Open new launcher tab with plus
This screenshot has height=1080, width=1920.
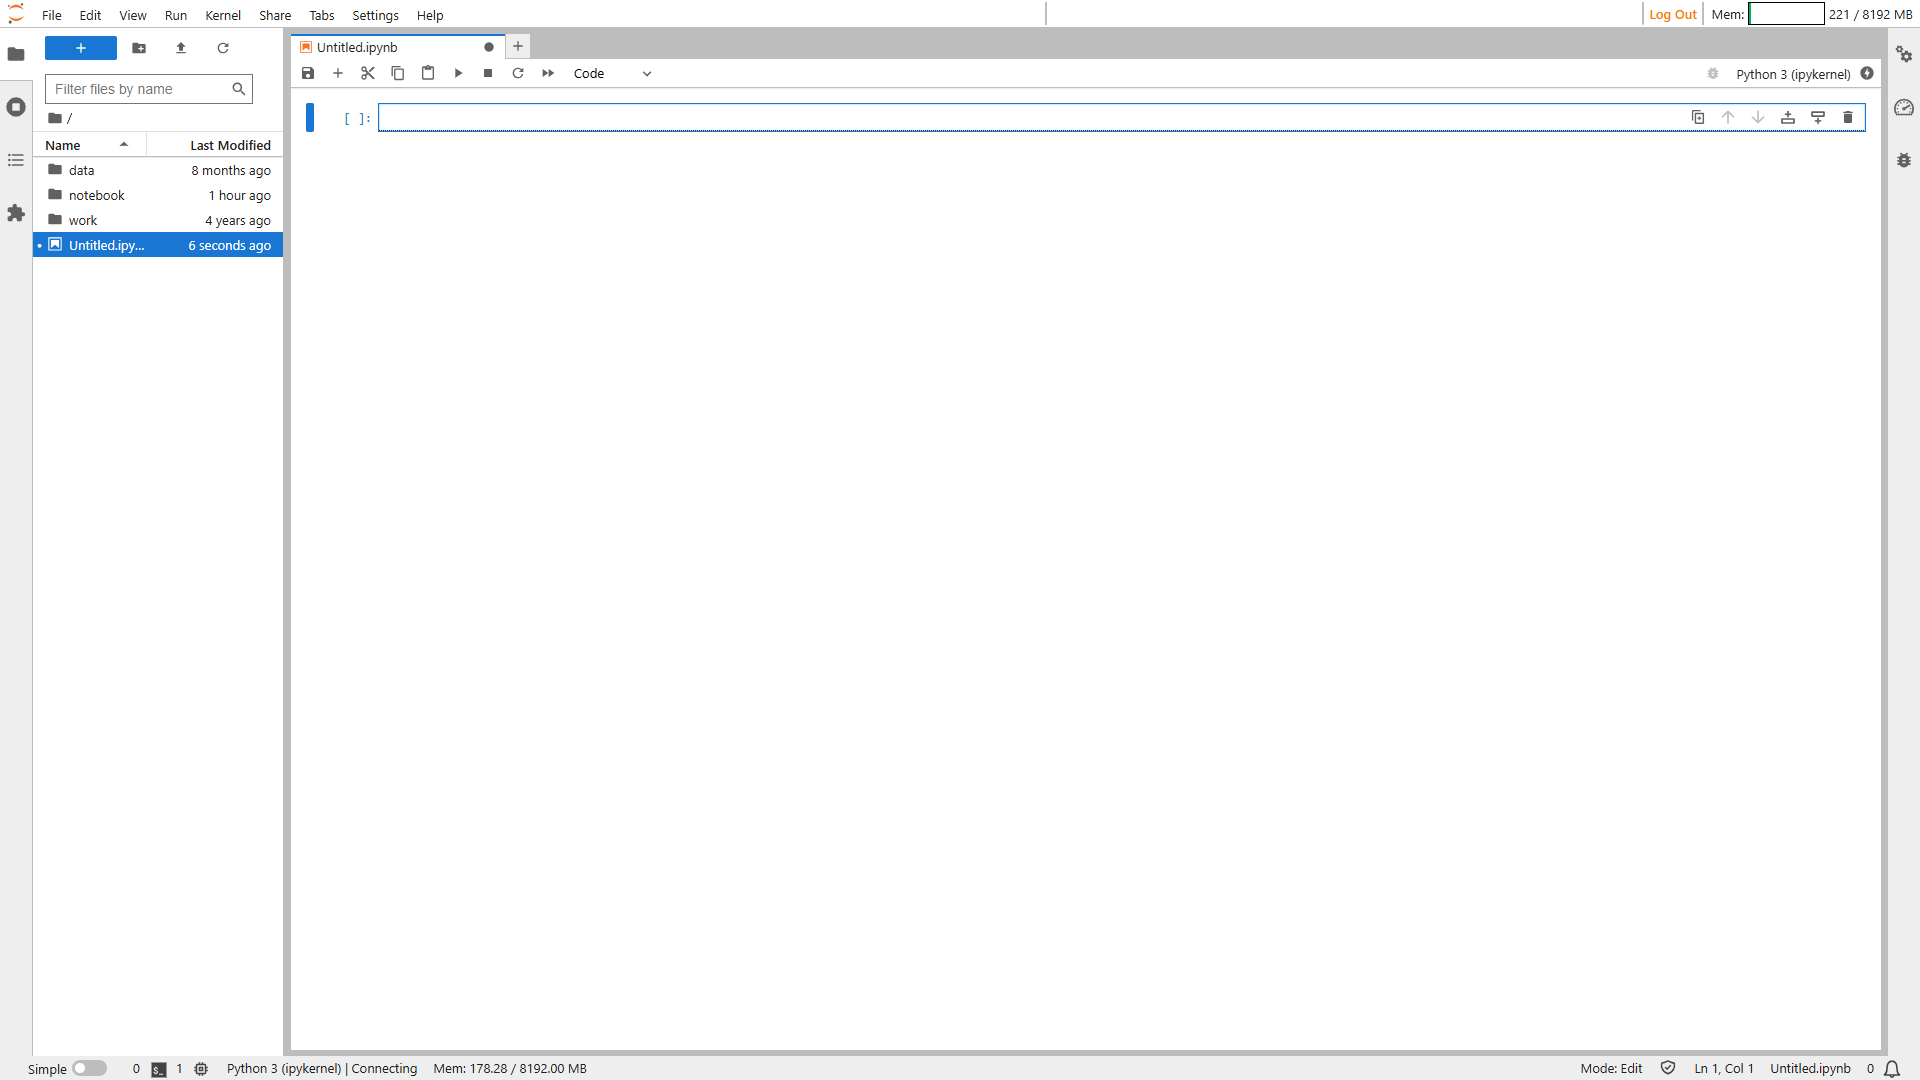pos(518,46)
